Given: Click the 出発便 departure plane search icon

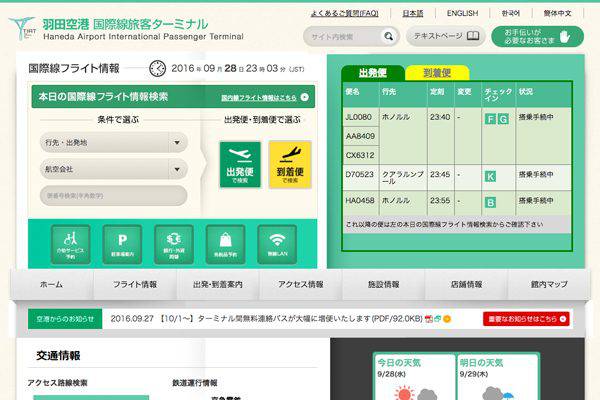Looking at the screenshot, I should pyautogui.click(x=240, y=165).
